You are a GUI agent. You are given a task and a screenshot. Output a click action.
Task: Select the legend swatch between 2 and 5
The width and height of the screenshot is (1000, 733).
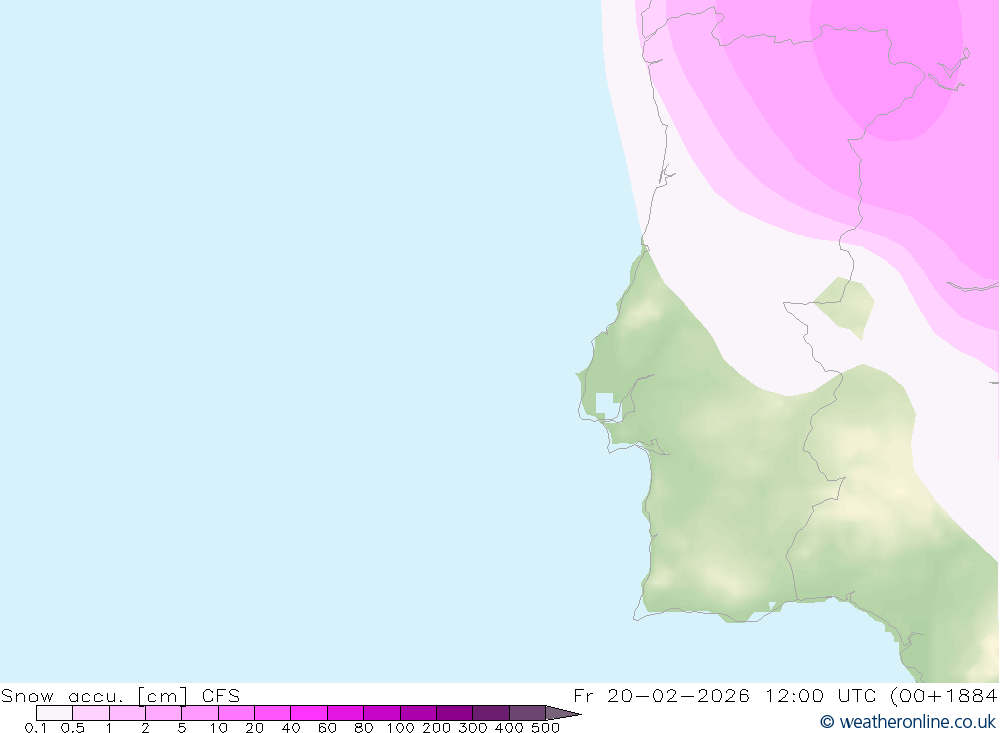coord(163,713)
